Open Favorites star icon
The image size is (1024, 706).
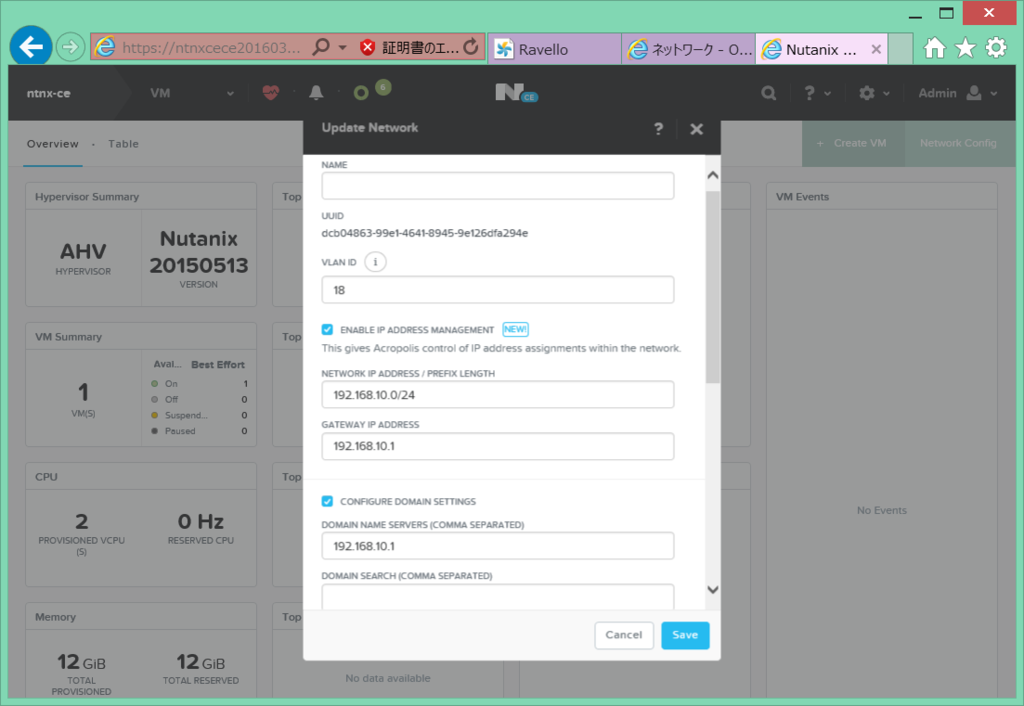tap(965, 48)
